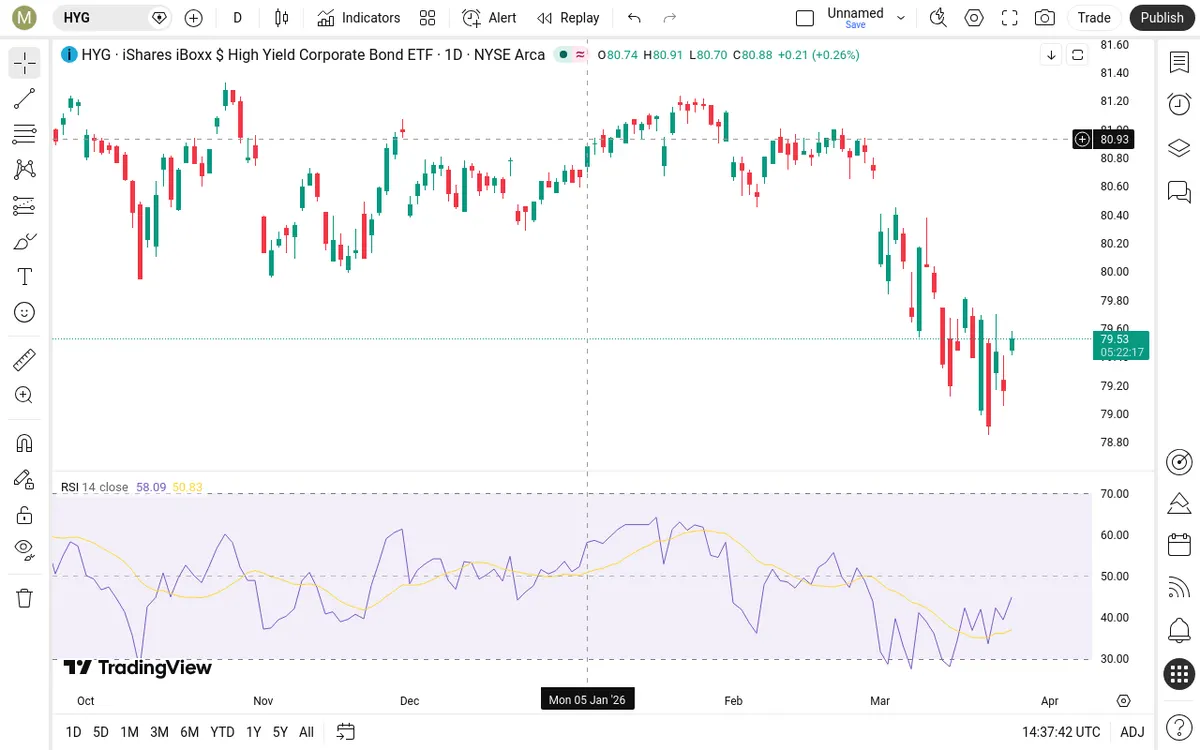Open the D interval selector
This screenshot has width=1200, height=750.
point(237,17)
